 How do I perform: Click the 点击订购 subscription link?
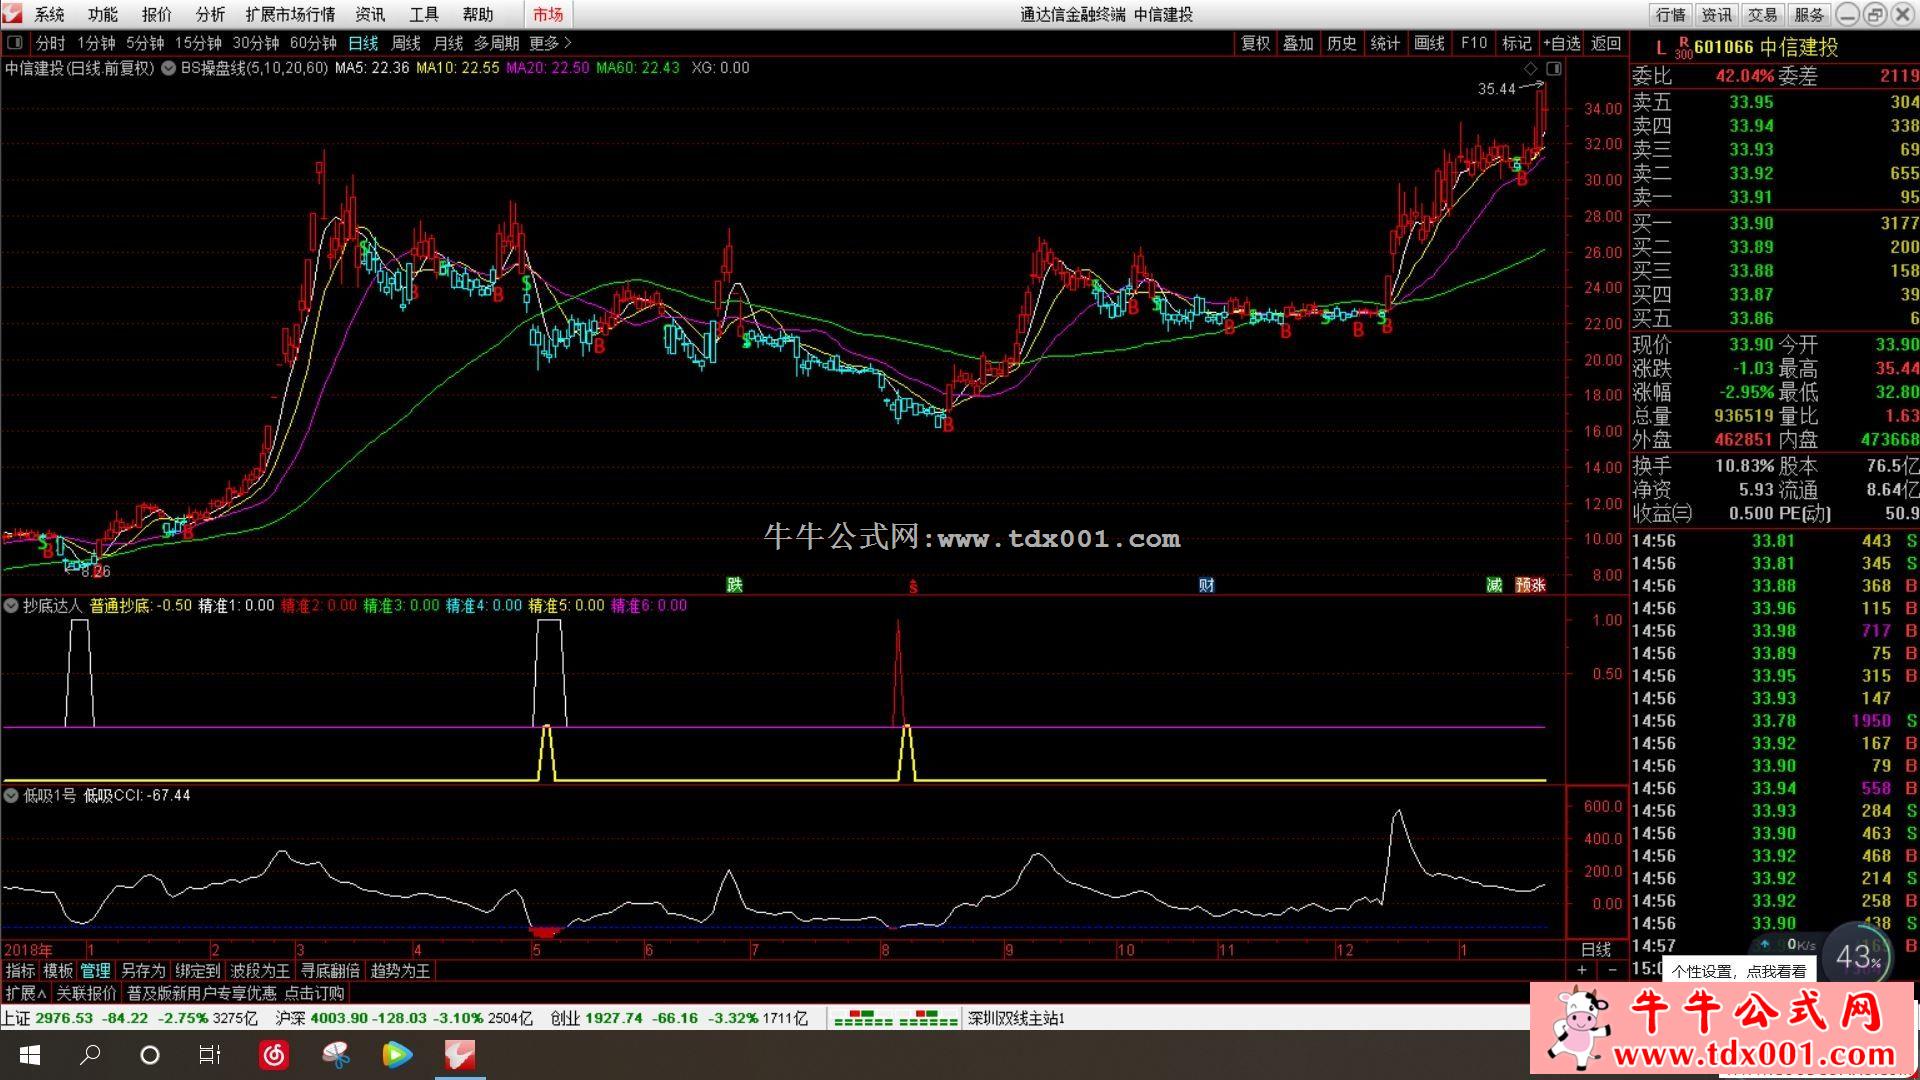pyautogui.click(x=314, y=993)
